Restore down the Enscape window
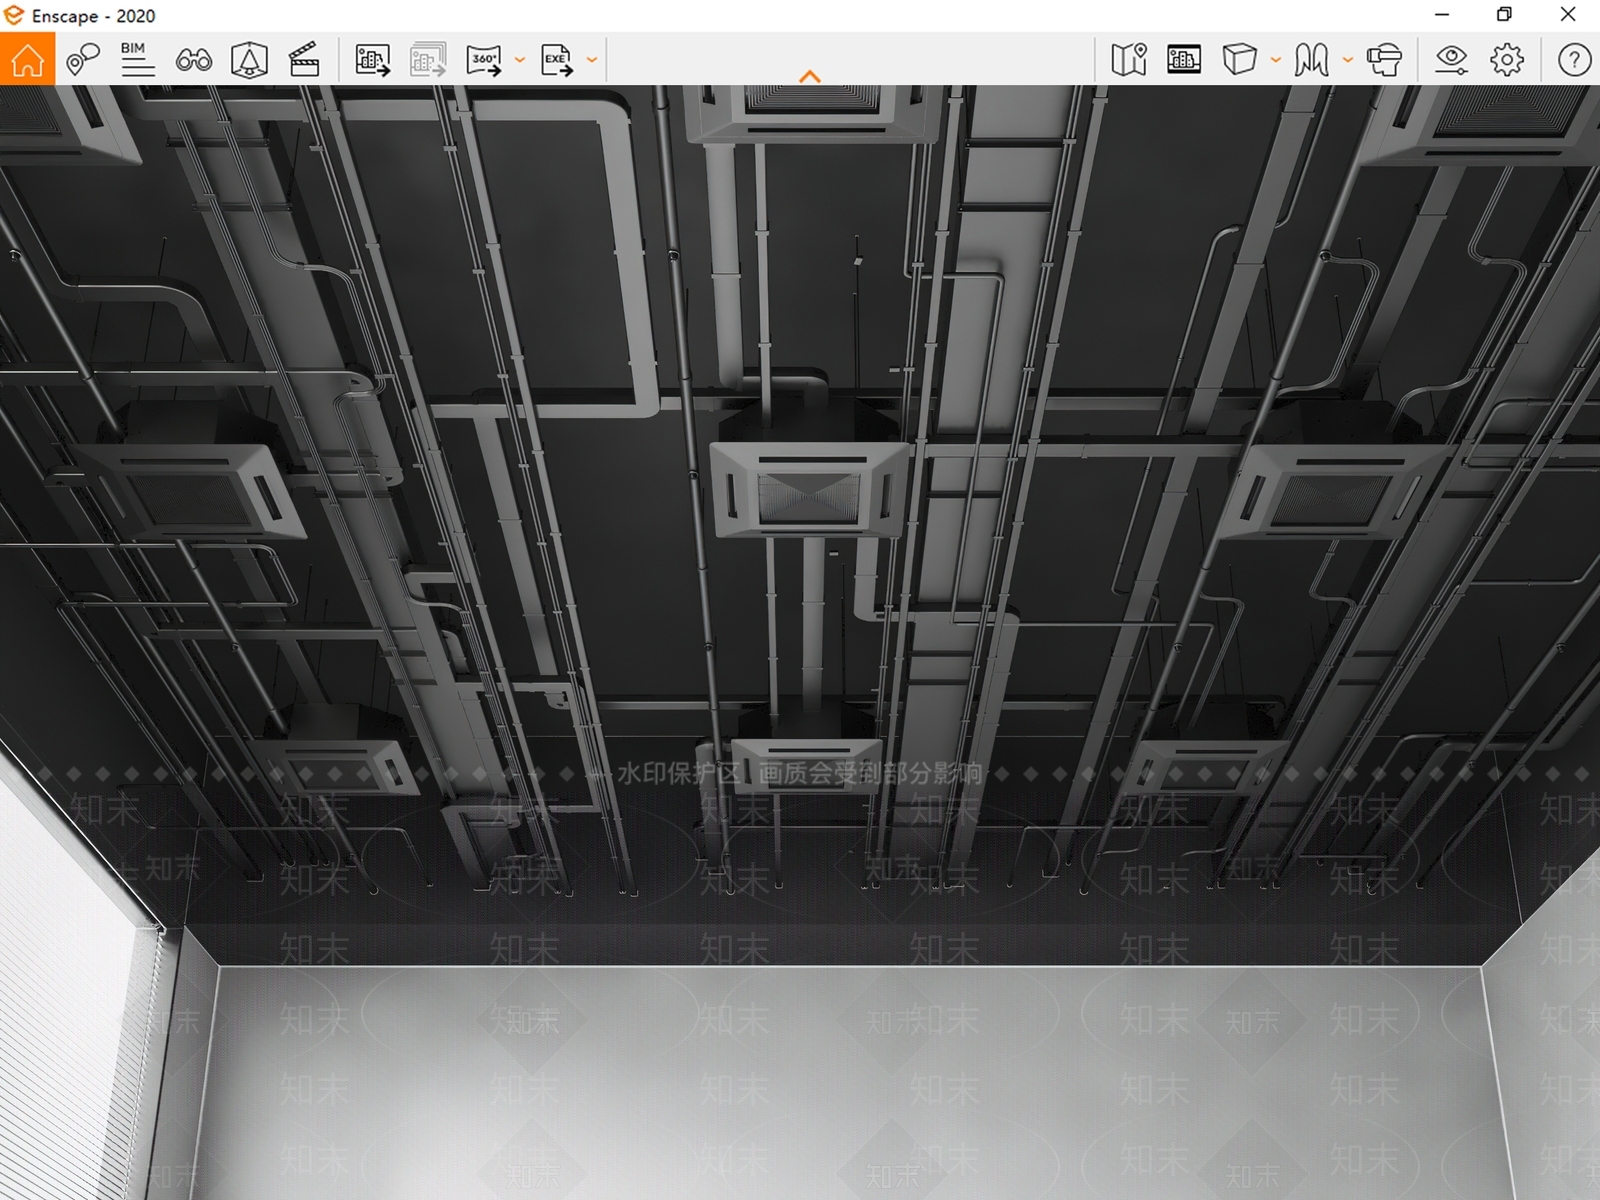Image resolution: width=1600 pixels, height=1200 pixels. click(1504, 15)
